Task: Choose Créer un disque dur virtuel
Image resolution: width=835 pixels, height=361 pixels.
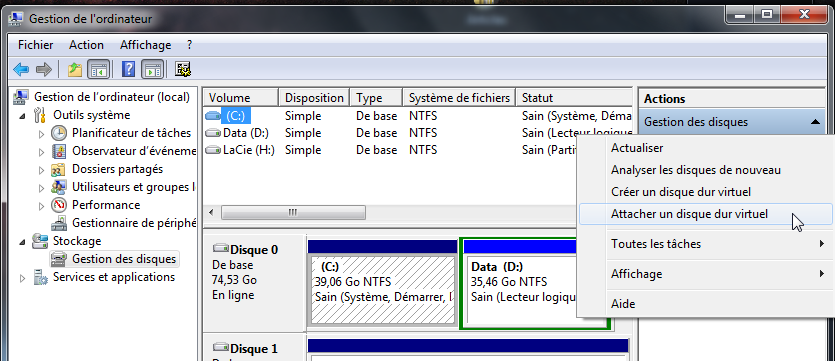Action: (x=706, y=192)
